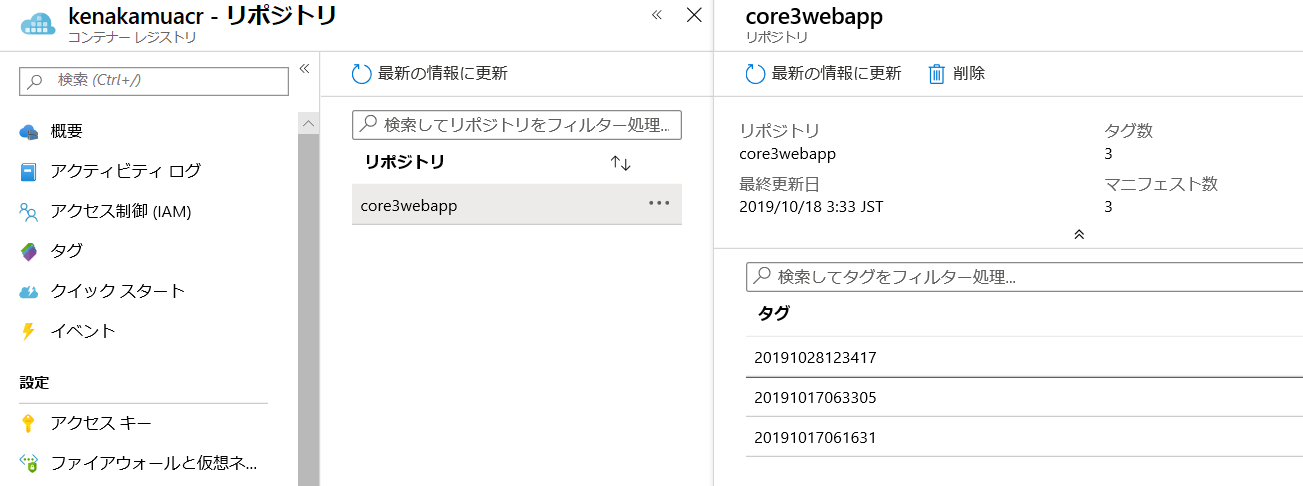Viewport: 1303px width, 486px height.
Task: Delete the repository with 削除 button
Action: pos(957,73)
